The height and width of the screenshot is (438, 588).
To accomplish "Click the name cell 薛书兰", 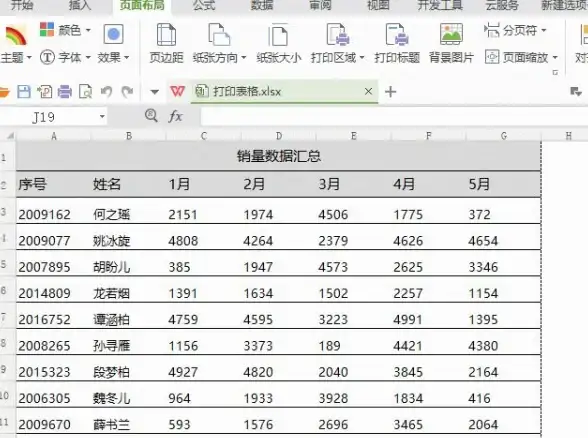I will (x=129, y=421).
